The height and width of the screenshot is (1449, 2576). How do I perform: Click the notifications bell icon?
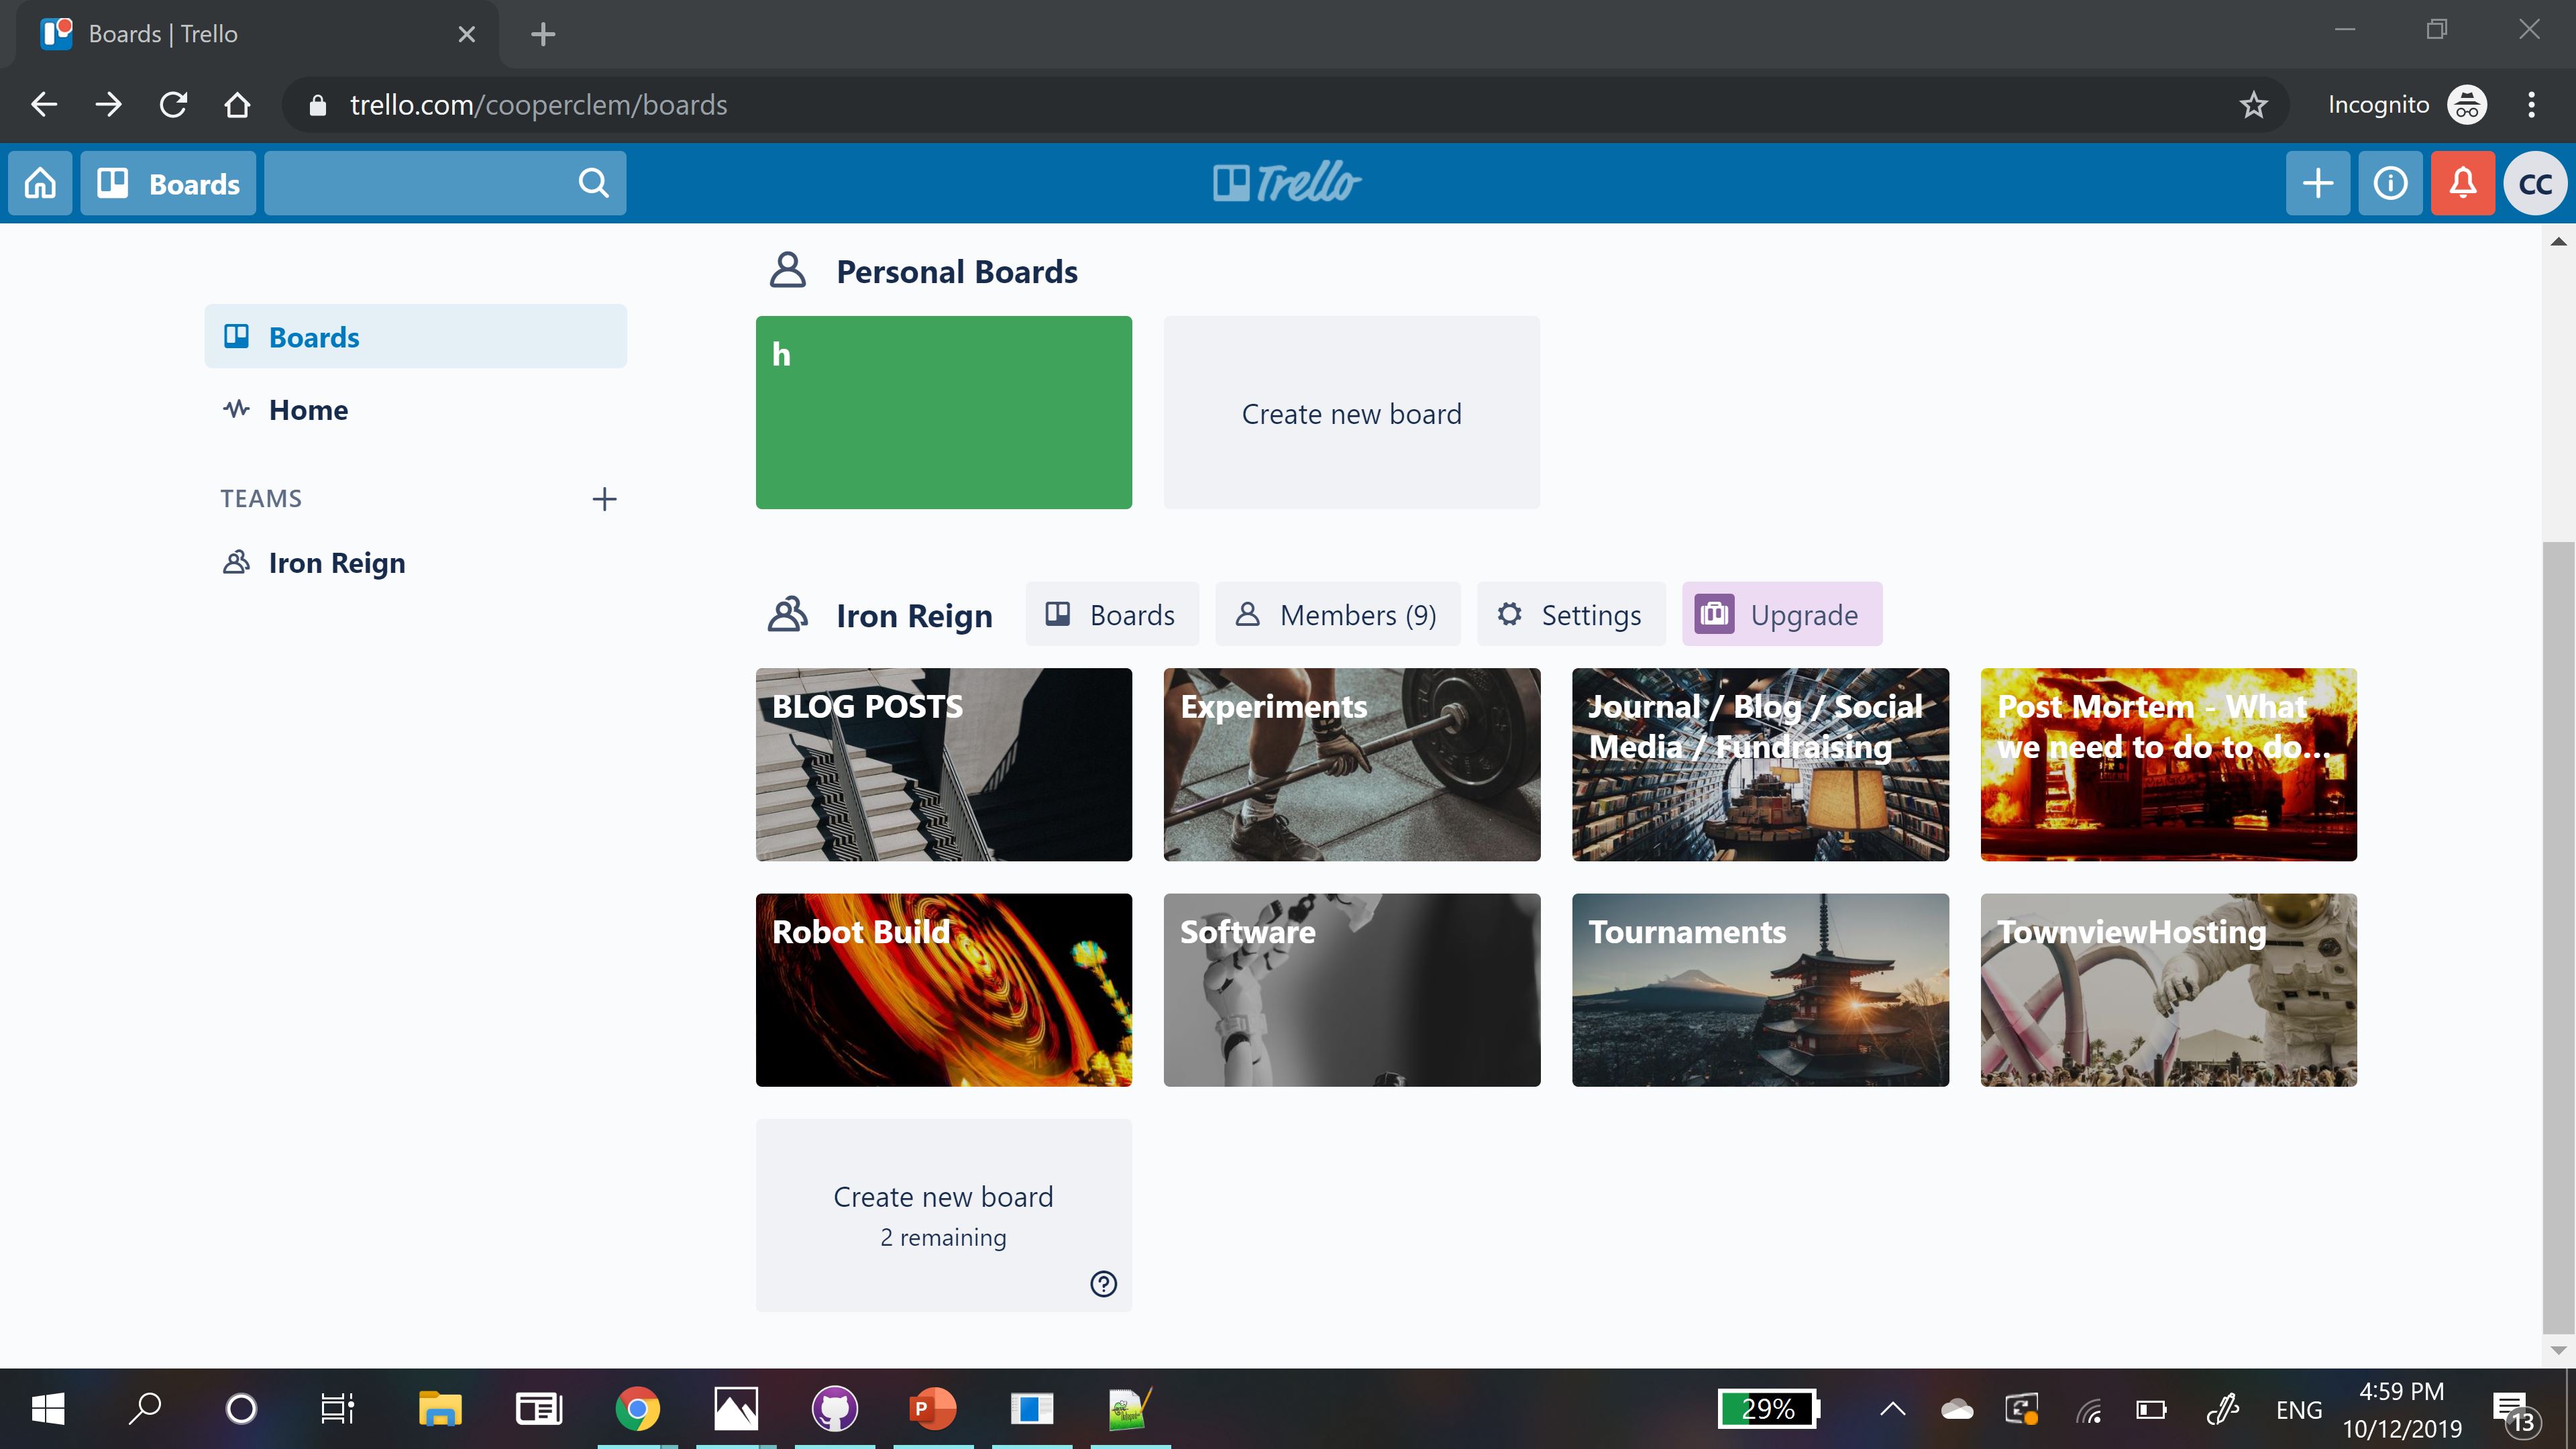coord(2463,182)
